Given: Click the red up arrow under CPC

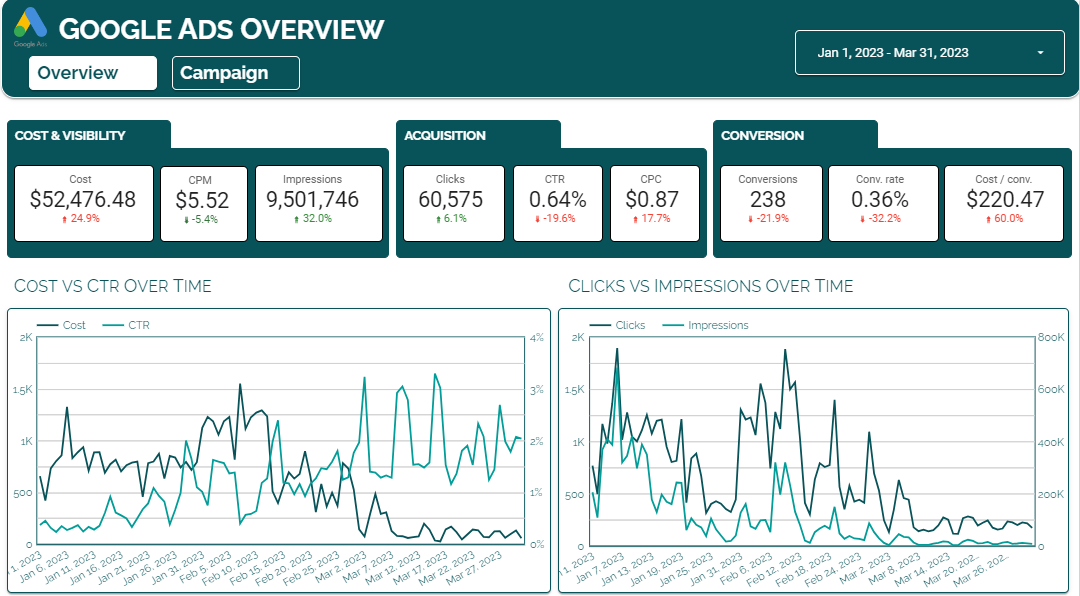Looking at the screenshot, I should (x=635, y=219).
